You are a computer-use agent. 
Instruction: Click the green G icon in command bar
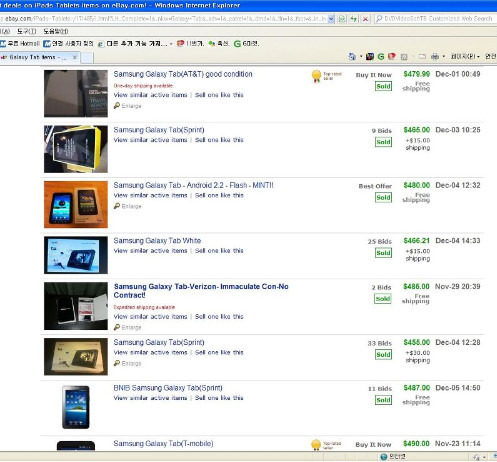coord(381,56)
